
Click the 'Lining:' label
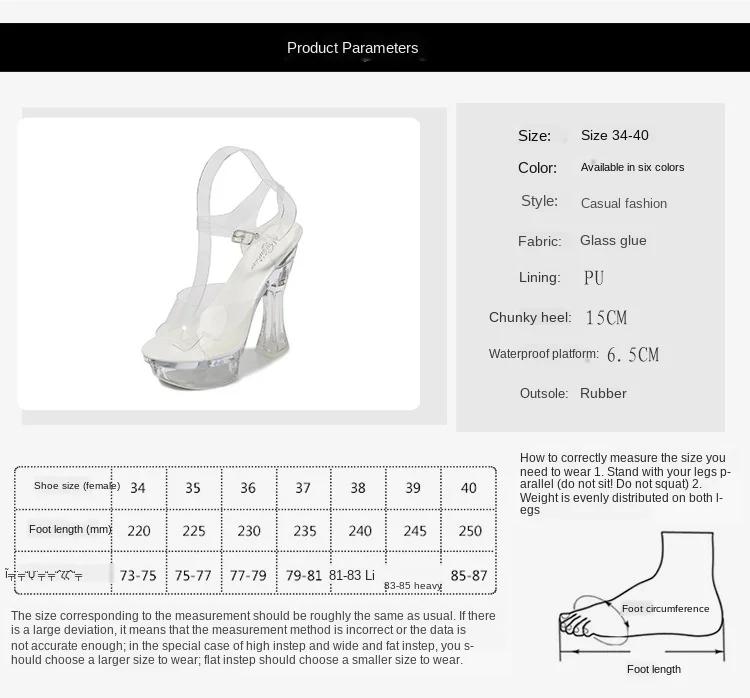pos(540,277)
